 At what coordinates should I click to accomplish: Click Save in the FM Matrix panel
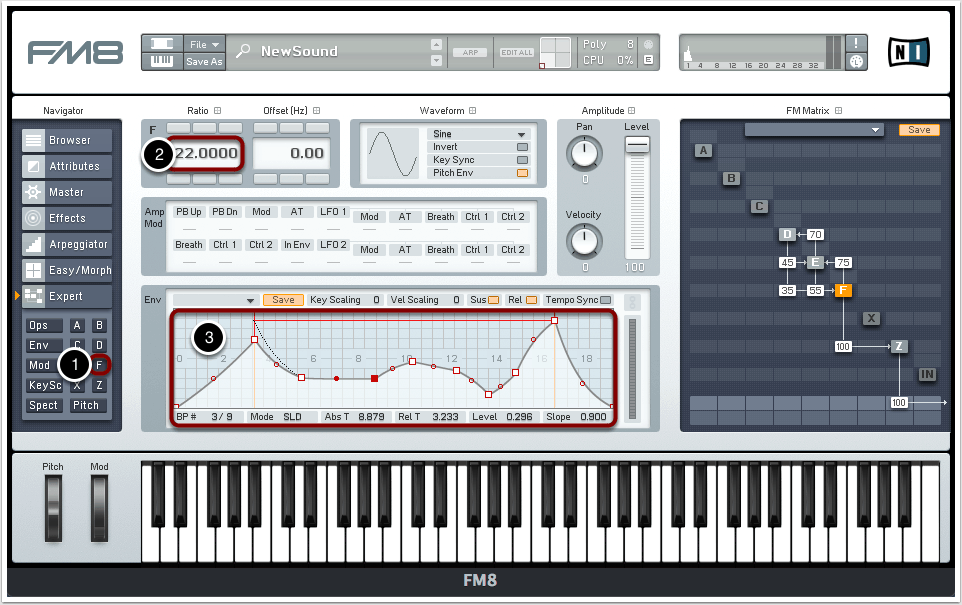[x=918, y=130]
